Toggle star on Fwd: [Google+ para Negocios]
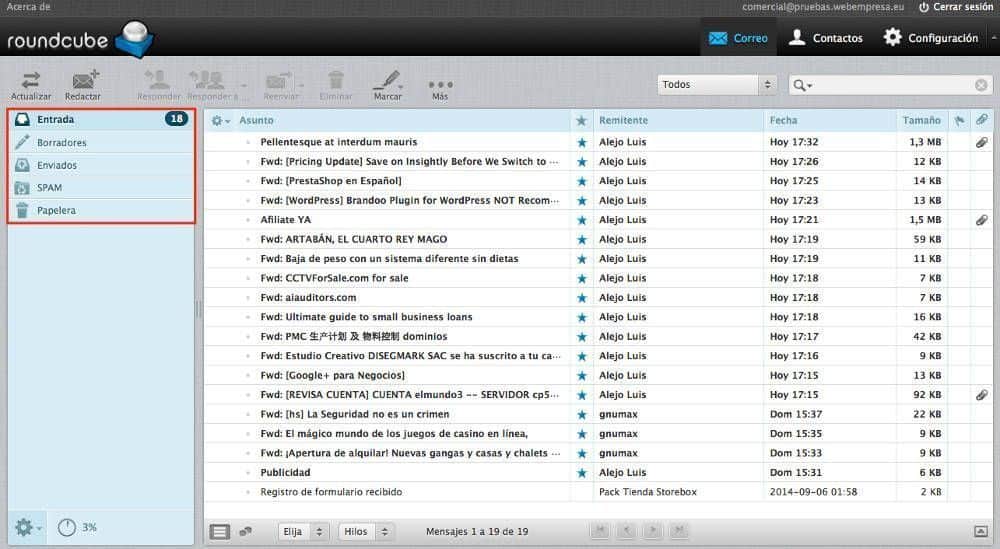 (x=582, y=376)
